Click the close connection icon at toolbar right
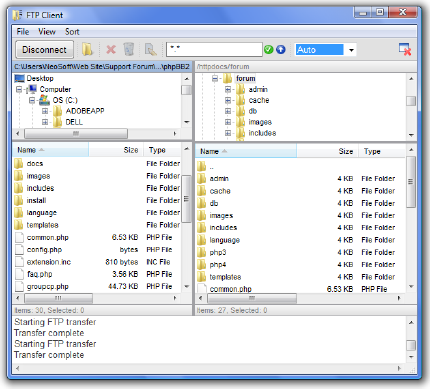Screen dimensions: 430x389 [x=405, y=49]
